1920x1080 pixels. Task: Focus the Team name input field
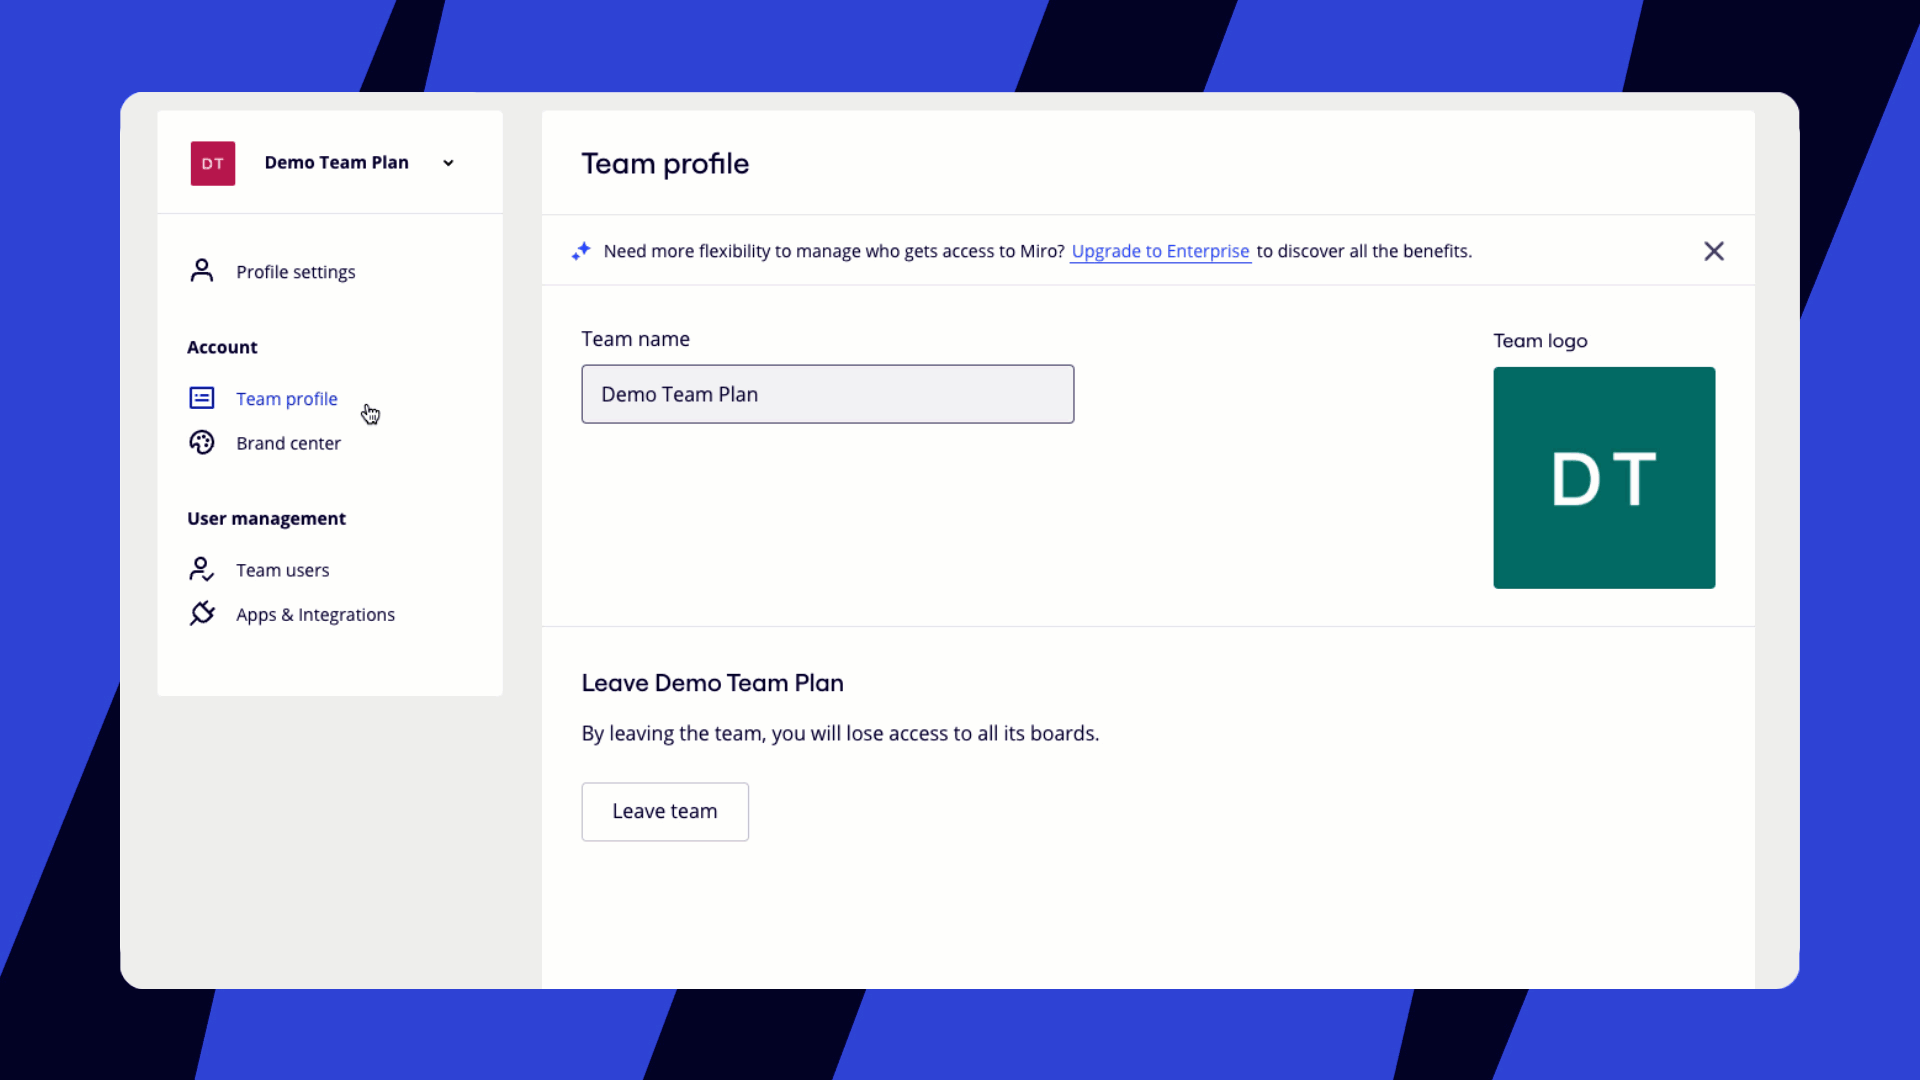(827, 394)
